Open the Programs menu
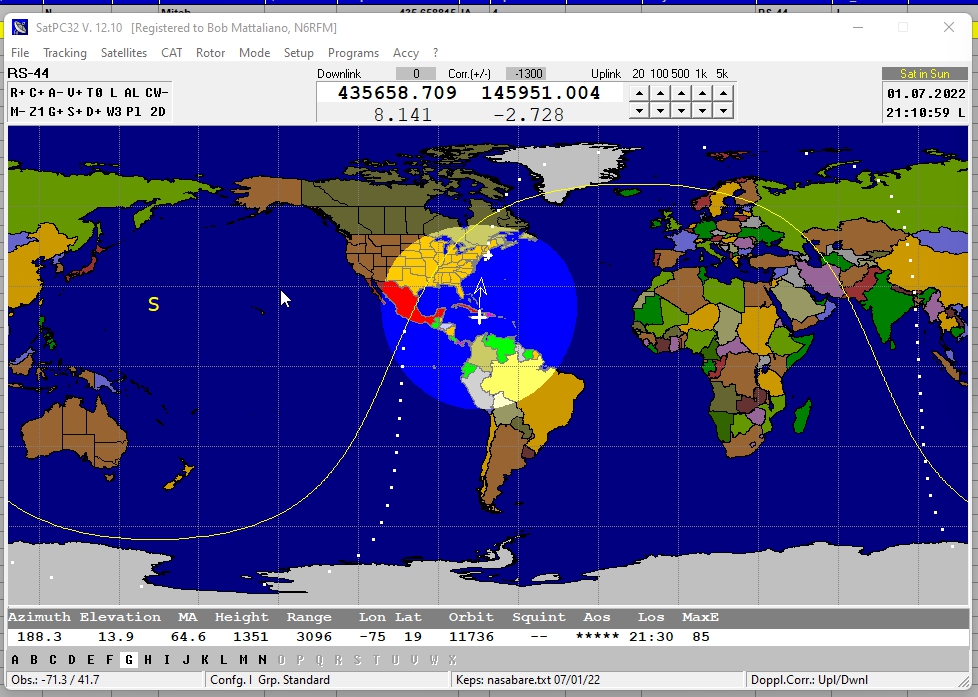Image resolution: width=978 pixels, height=697 pixels. tap(354, 53)
